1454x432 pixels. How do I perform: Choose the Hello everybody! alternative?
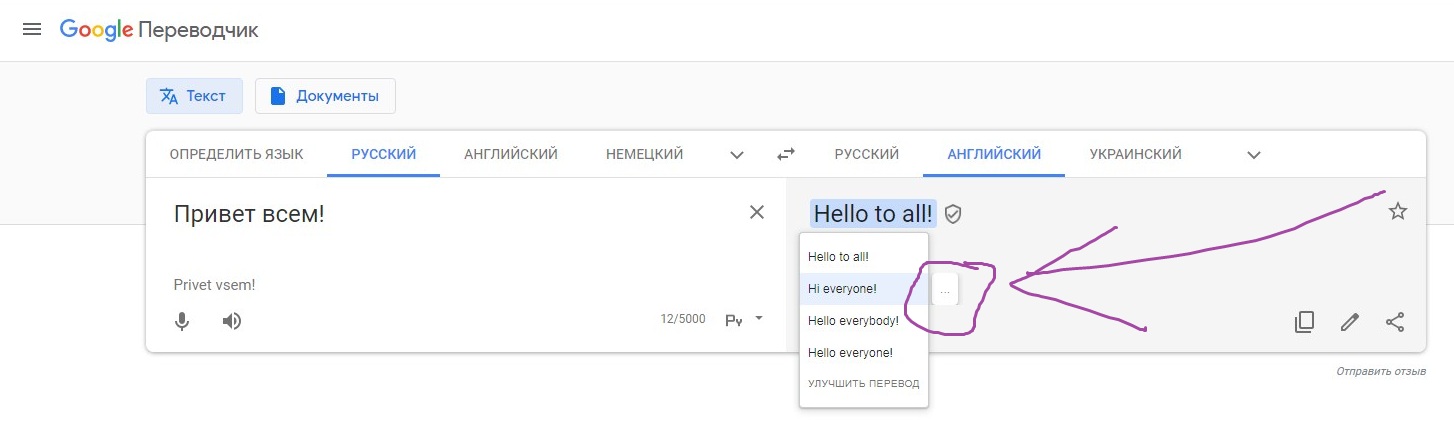pyautogui.click(x=864, y=321)
